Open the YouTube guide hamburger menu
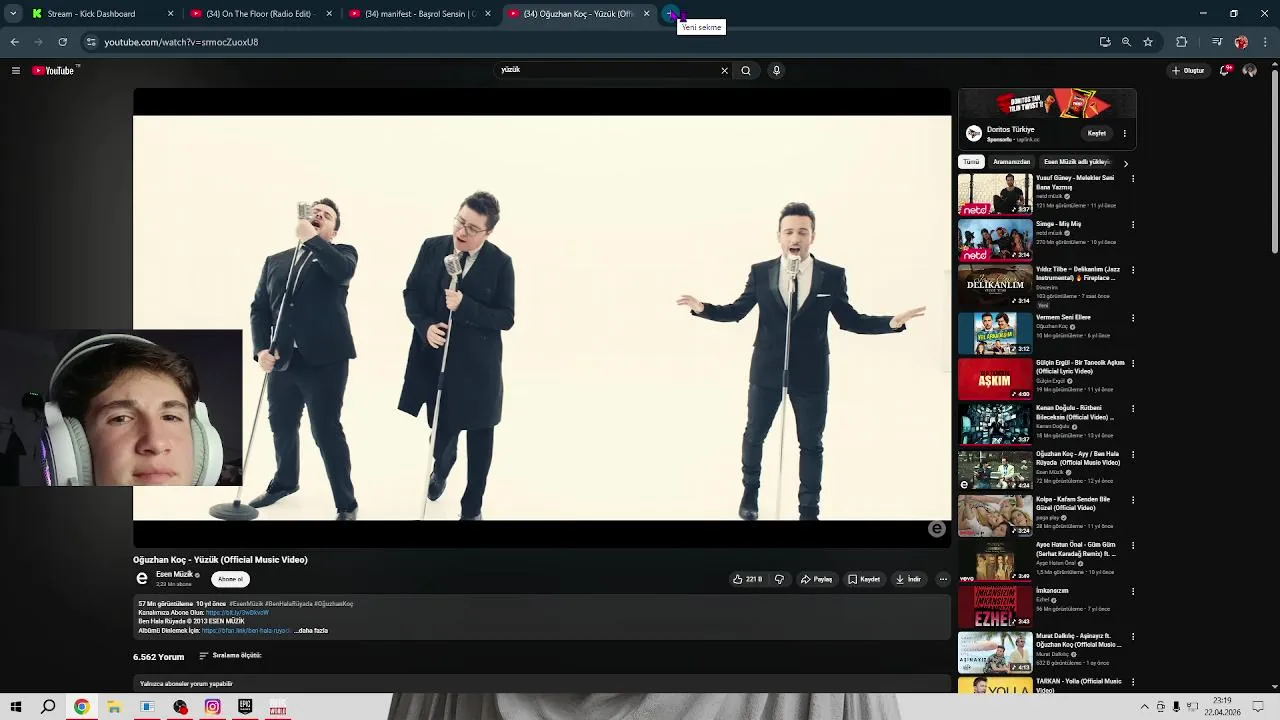Image resolution: width=1280 pixels, height=720 pixels. [15, 70]
